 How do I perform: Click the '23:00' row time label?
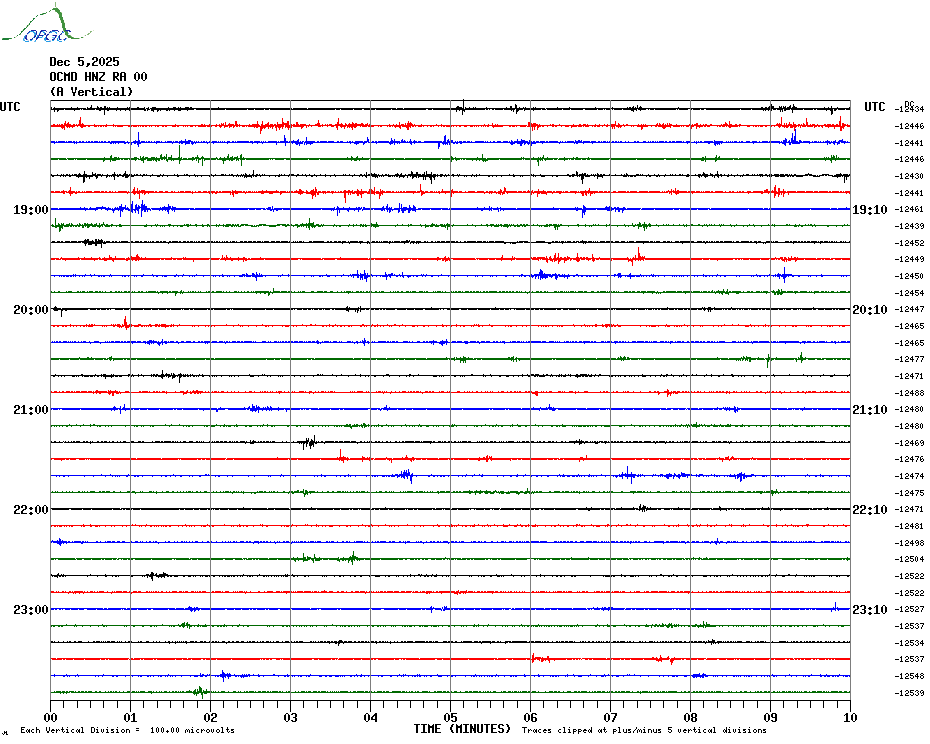31,610
